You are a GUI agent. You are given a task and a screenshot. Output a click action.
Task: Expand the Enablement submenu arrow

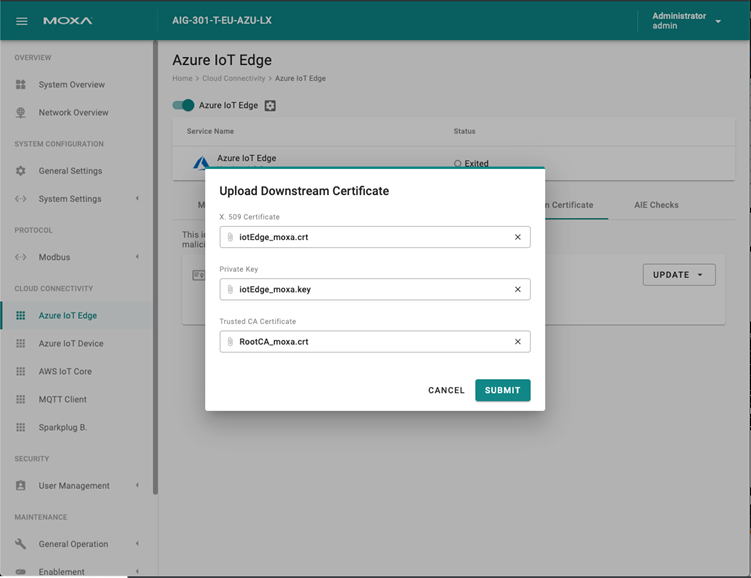click(x=137, y=571)
